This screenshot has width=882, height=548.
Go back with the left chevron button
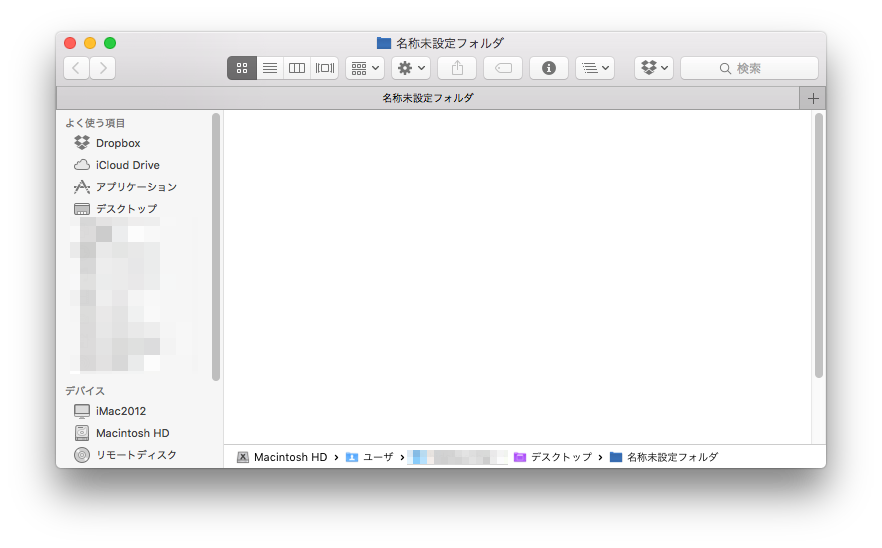(x=76, y=68)
